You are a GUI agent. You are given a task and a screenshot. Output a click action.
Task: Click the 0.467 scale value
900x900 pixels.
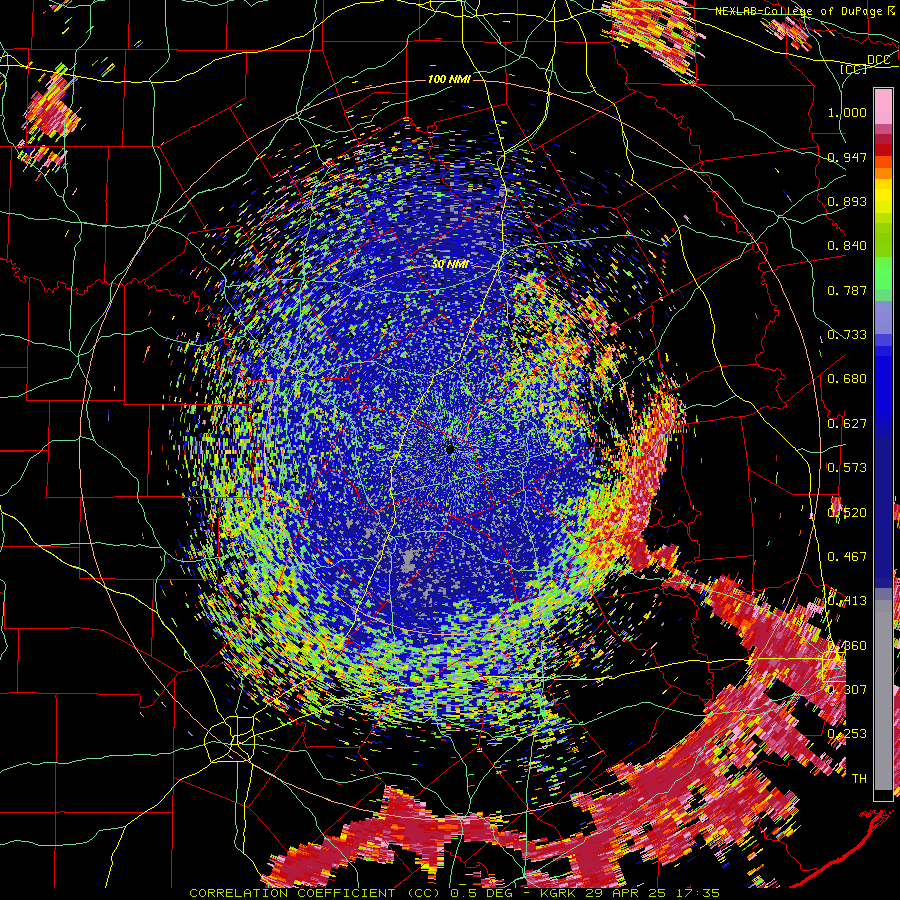tap(847, 557)
